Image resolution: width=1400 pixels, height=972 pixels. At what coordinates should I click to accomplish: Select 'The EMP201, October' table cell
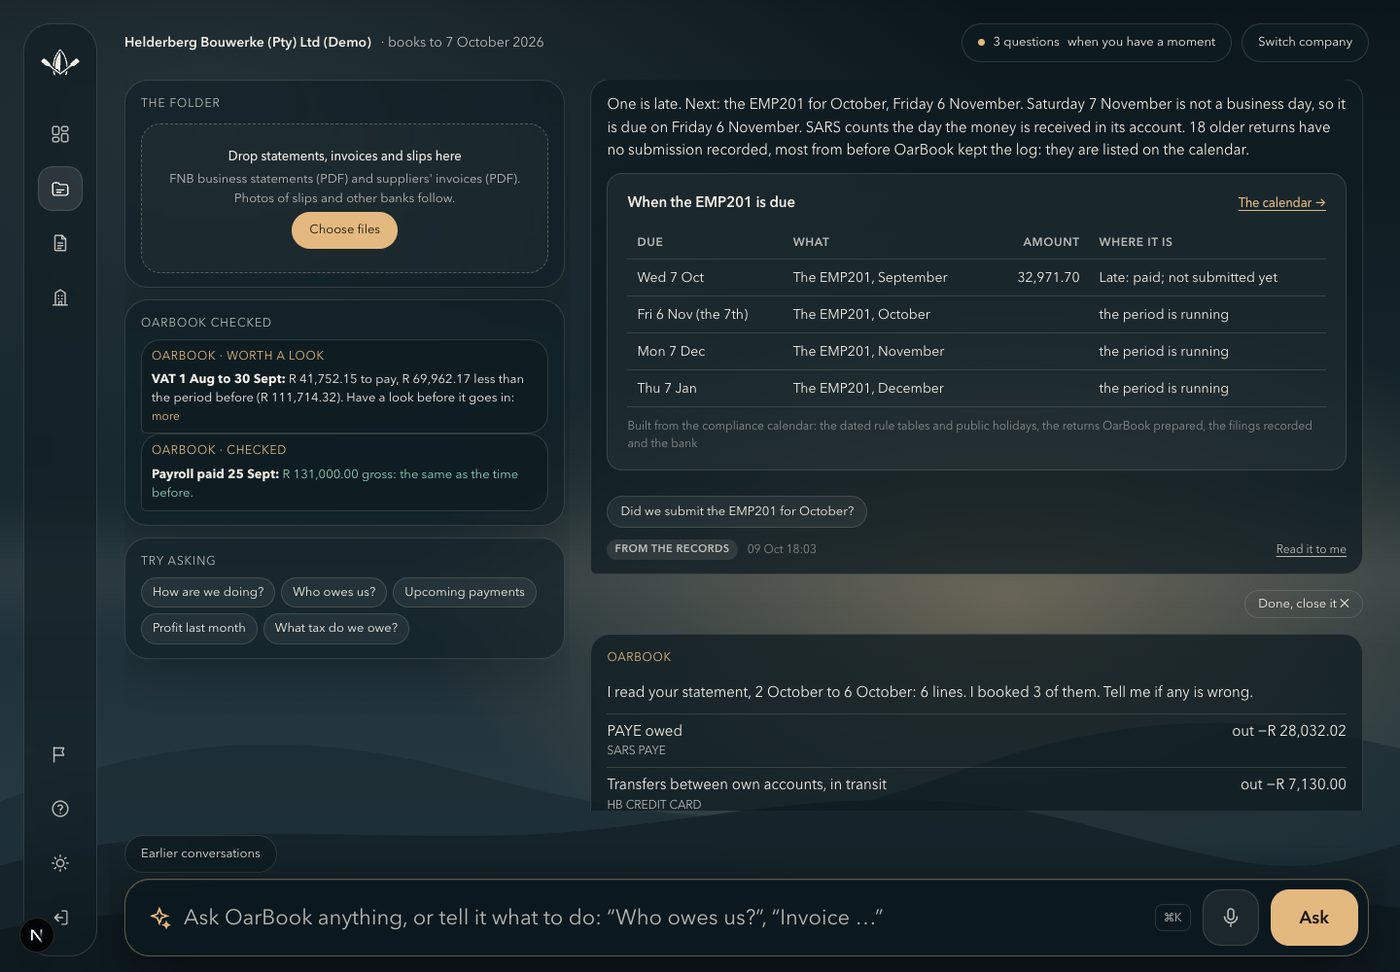coord(861,315)
